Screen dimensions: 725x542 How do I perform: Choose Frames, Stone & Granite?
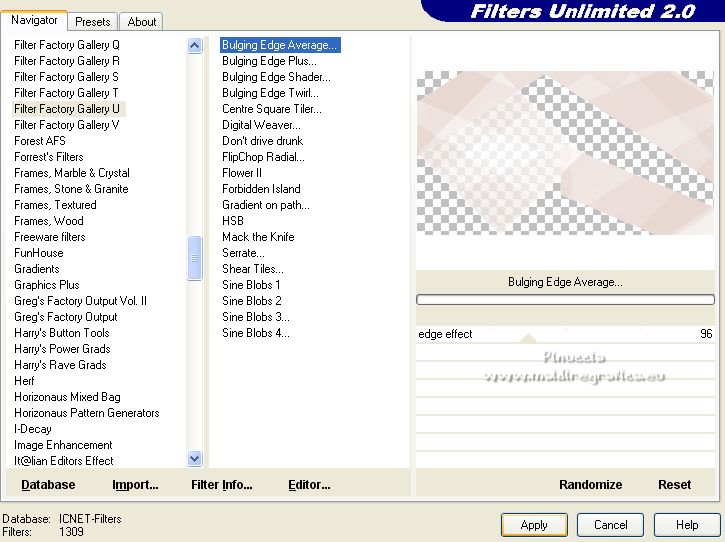point(71,189)
